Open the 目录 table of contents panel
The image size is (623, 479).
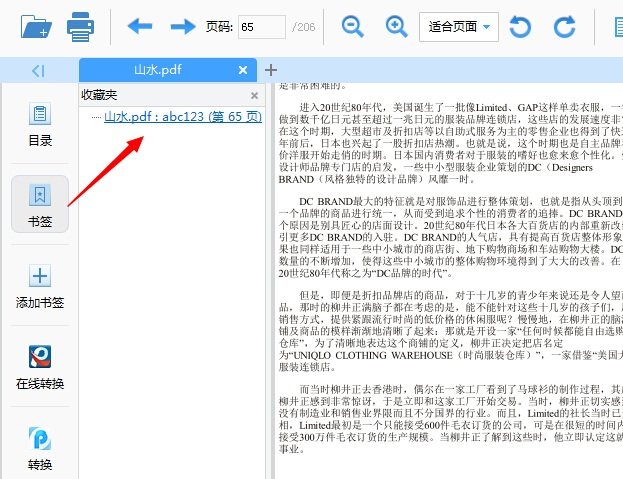[x=40, y=124]
